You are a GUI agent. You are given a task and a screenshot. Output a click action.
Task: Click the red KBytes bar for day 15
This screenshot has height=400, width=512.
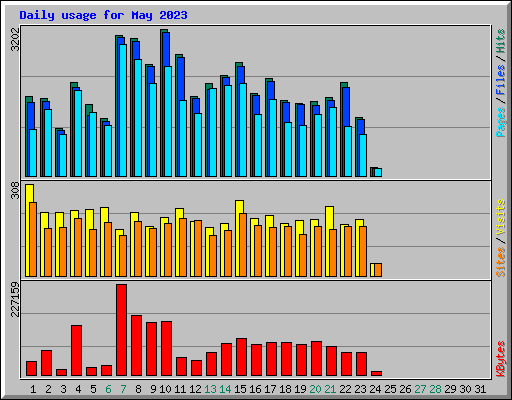241,357
